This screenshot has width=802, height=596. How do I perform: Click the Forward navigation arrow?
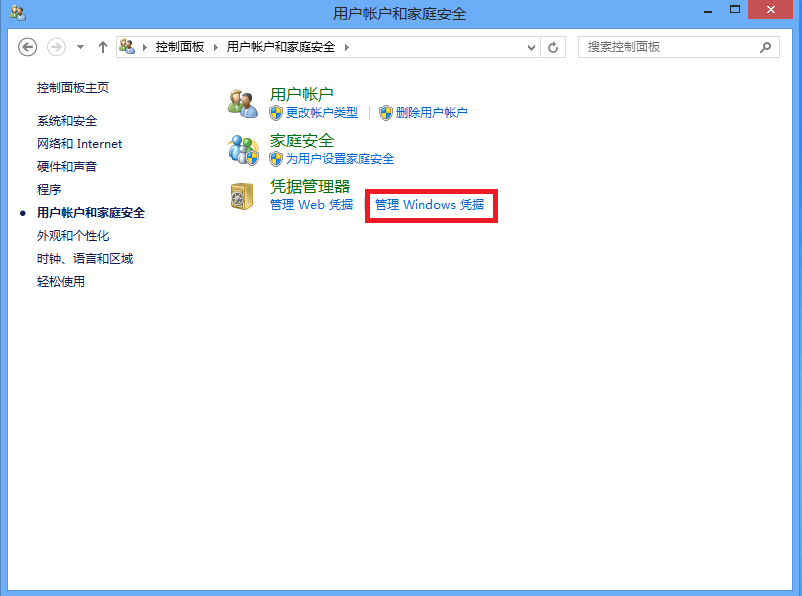[56, 47]
